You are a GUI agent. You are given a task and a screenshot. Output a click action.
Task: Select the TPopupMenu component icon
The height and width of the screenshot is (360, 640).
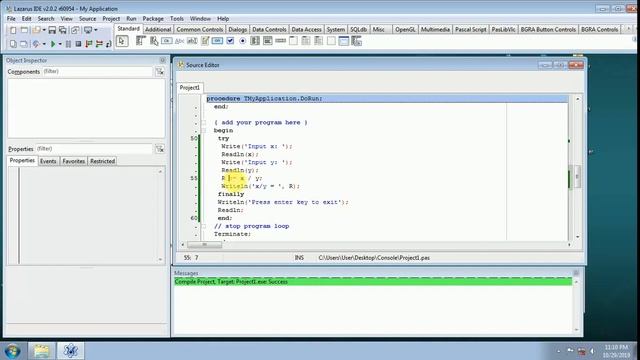(x=154, y=41)
